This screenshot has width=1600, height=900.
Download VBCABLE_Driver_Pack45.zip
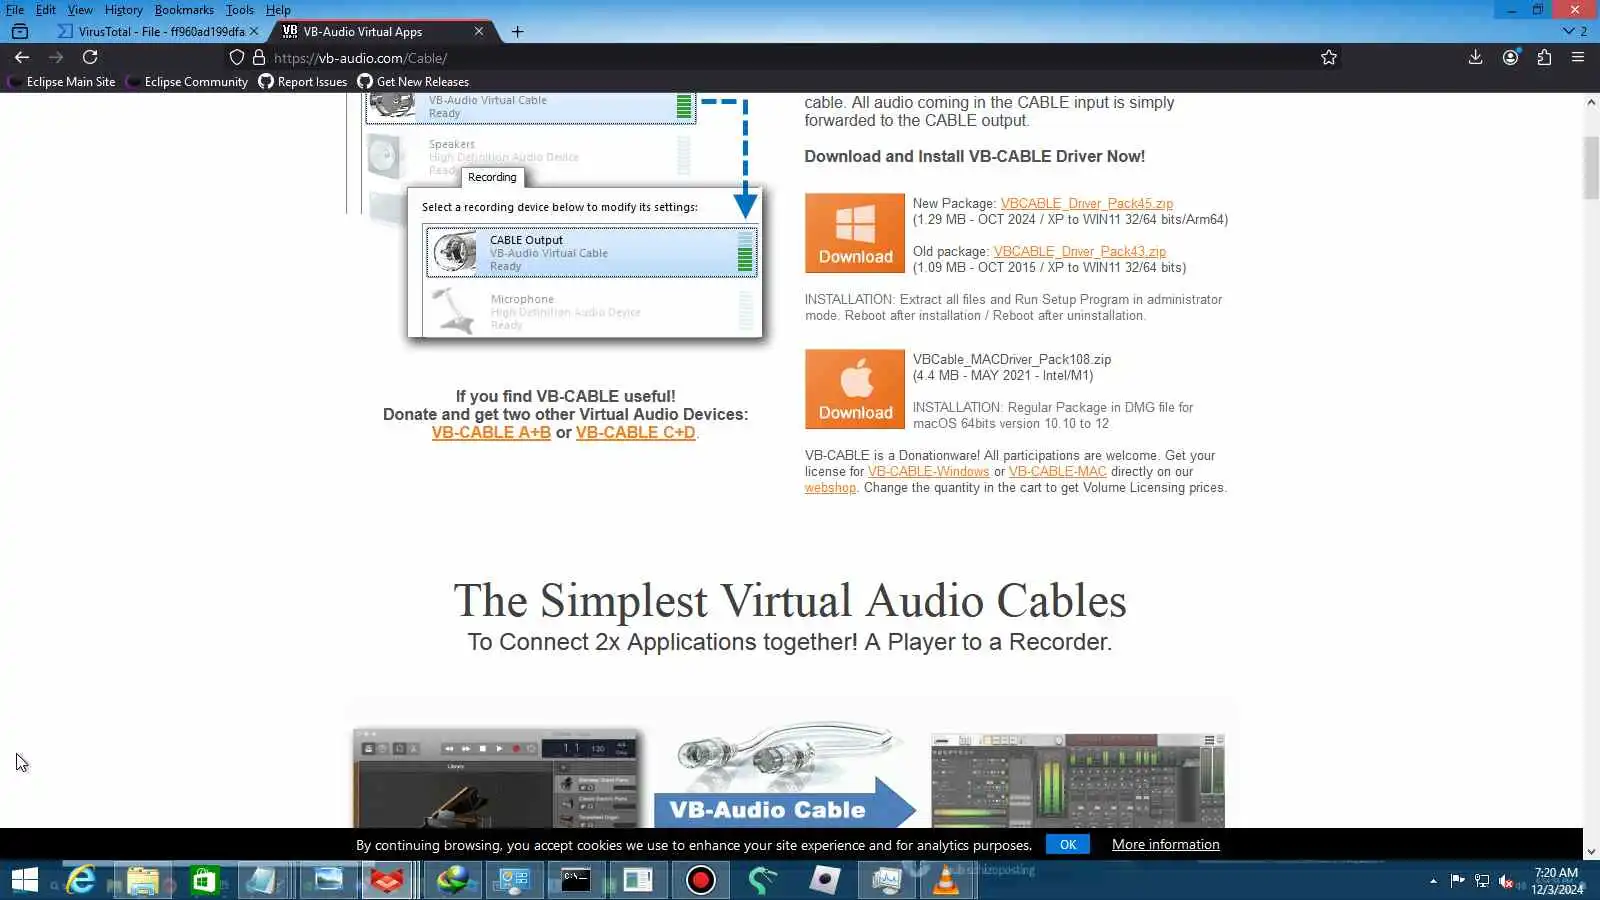[x=1087, y=203]
